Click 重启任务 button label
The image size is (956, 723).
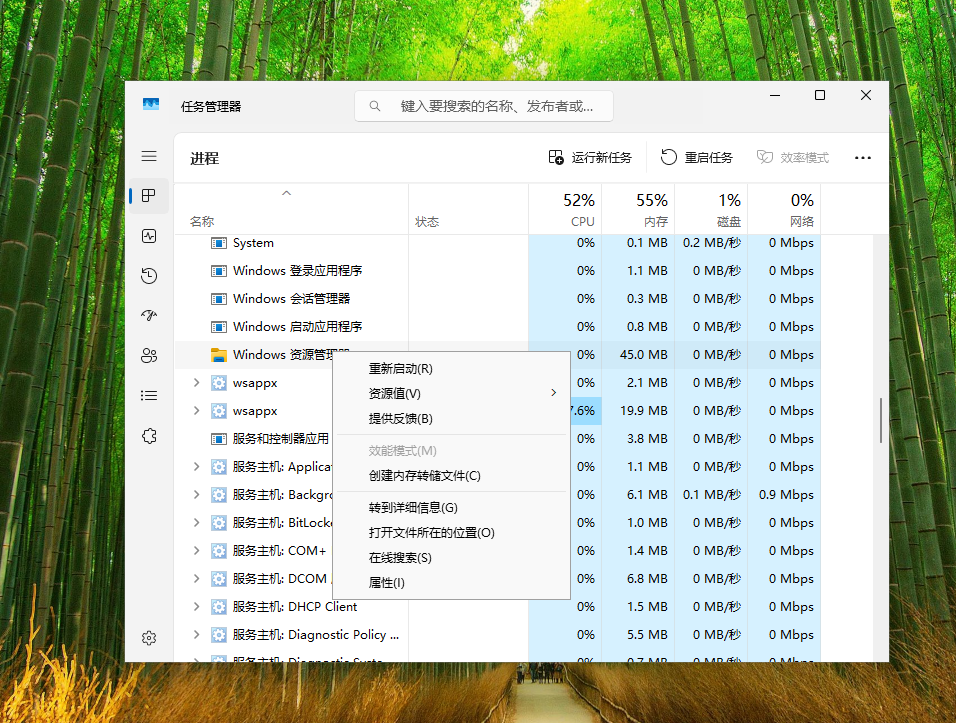[708, 158]
